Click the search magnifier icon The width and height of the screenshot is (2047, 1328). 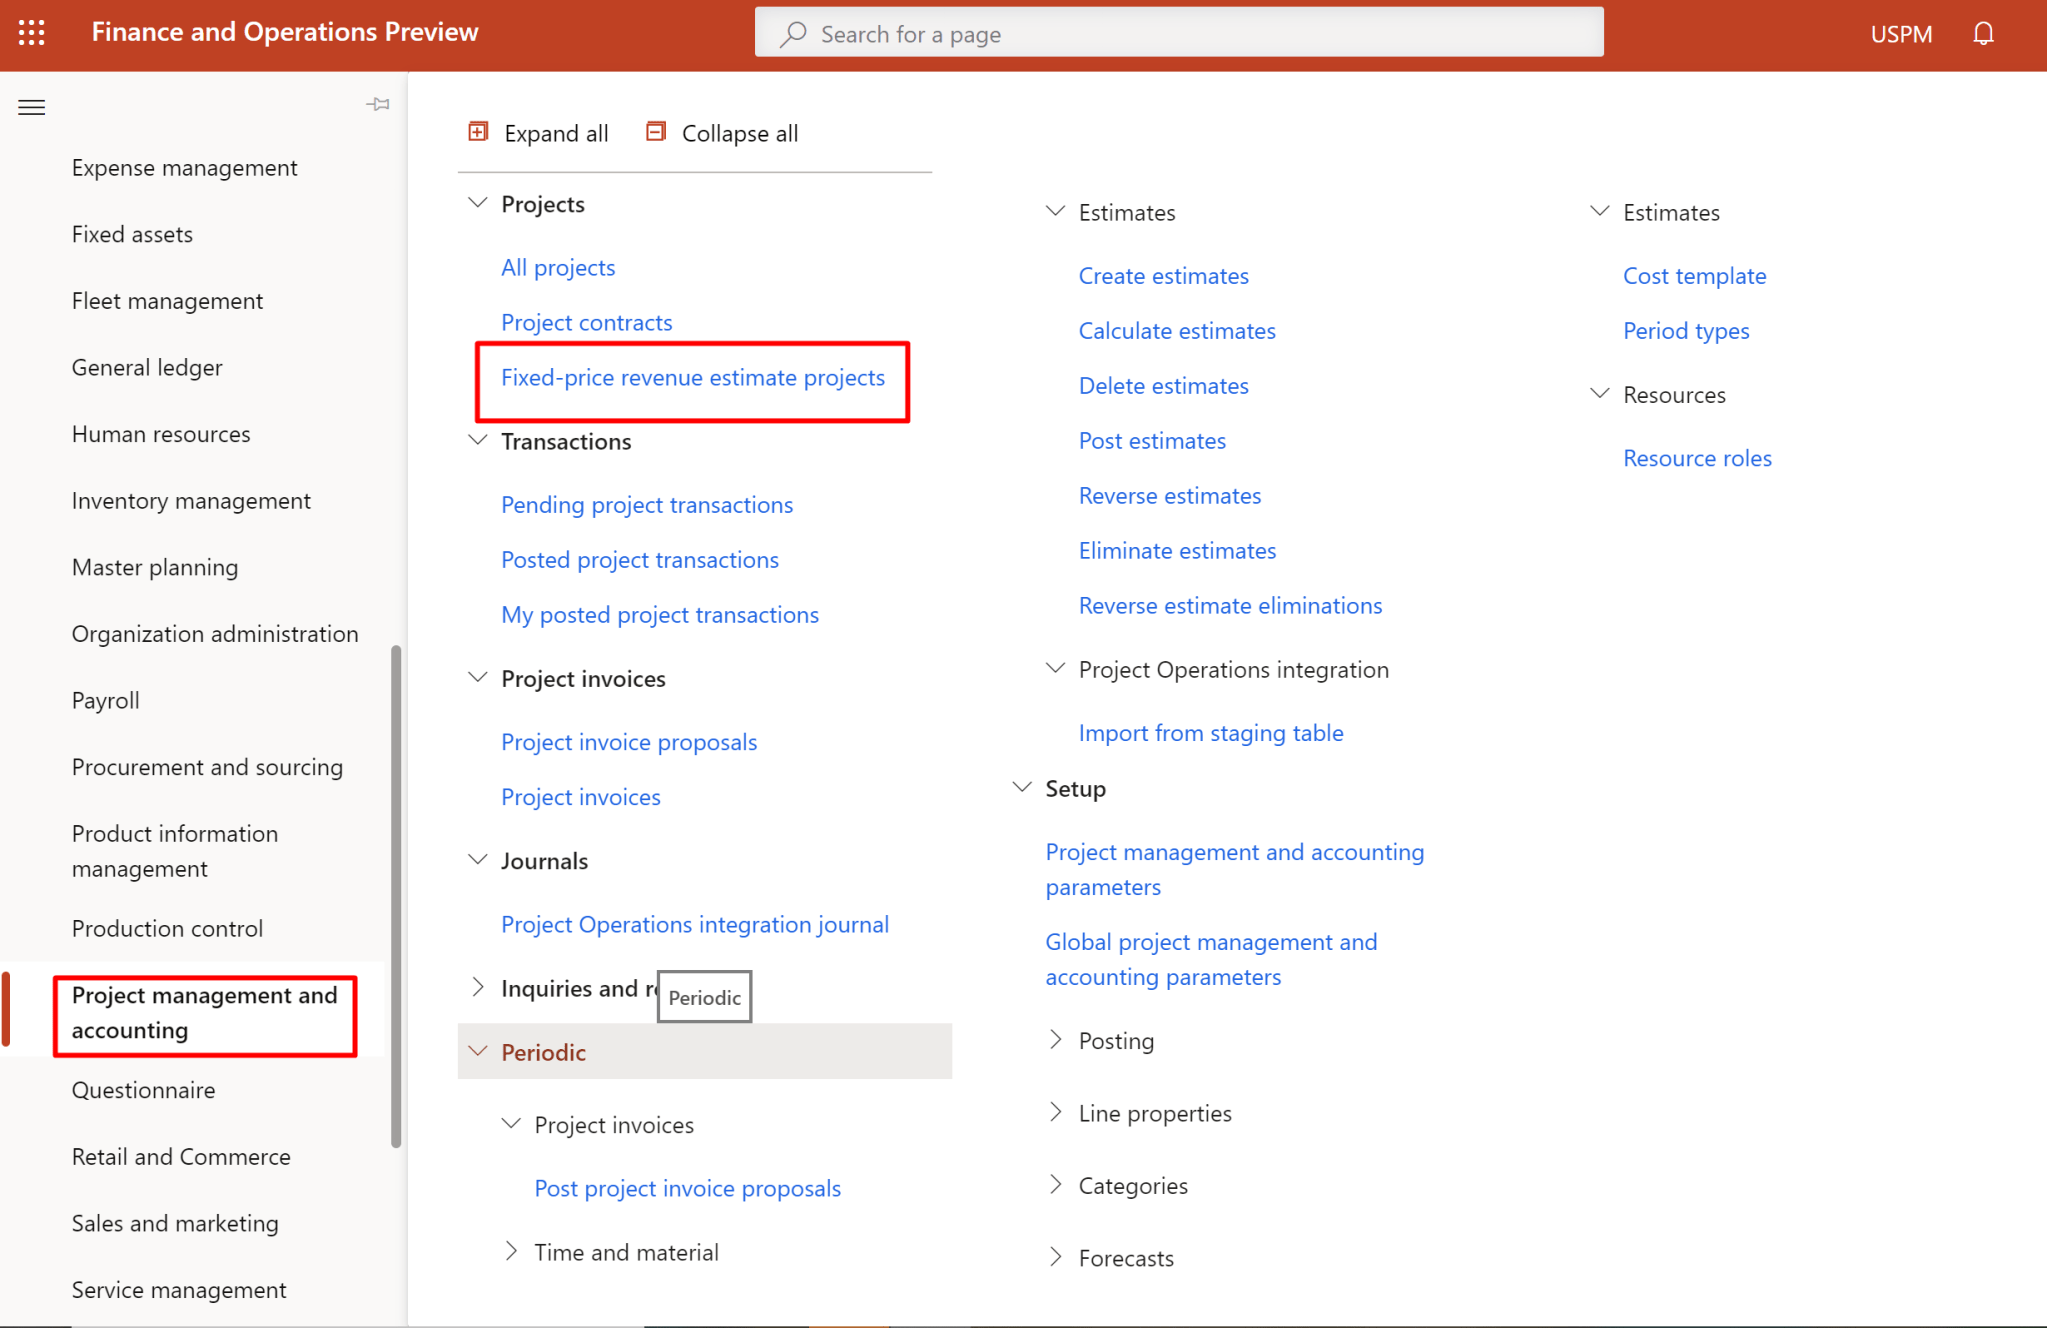792,33
